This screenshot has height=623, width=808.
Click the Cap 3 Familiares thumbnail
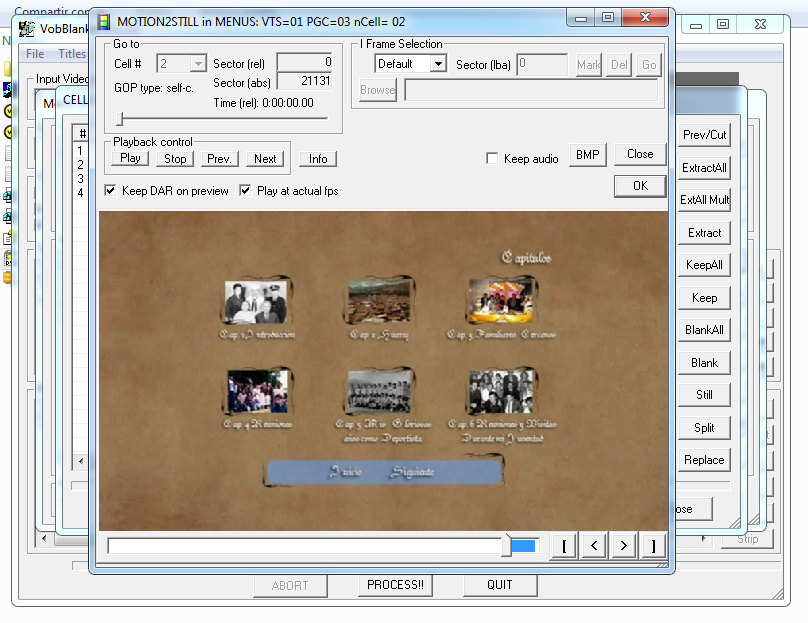pyautogui.click(x=501, y=301)
